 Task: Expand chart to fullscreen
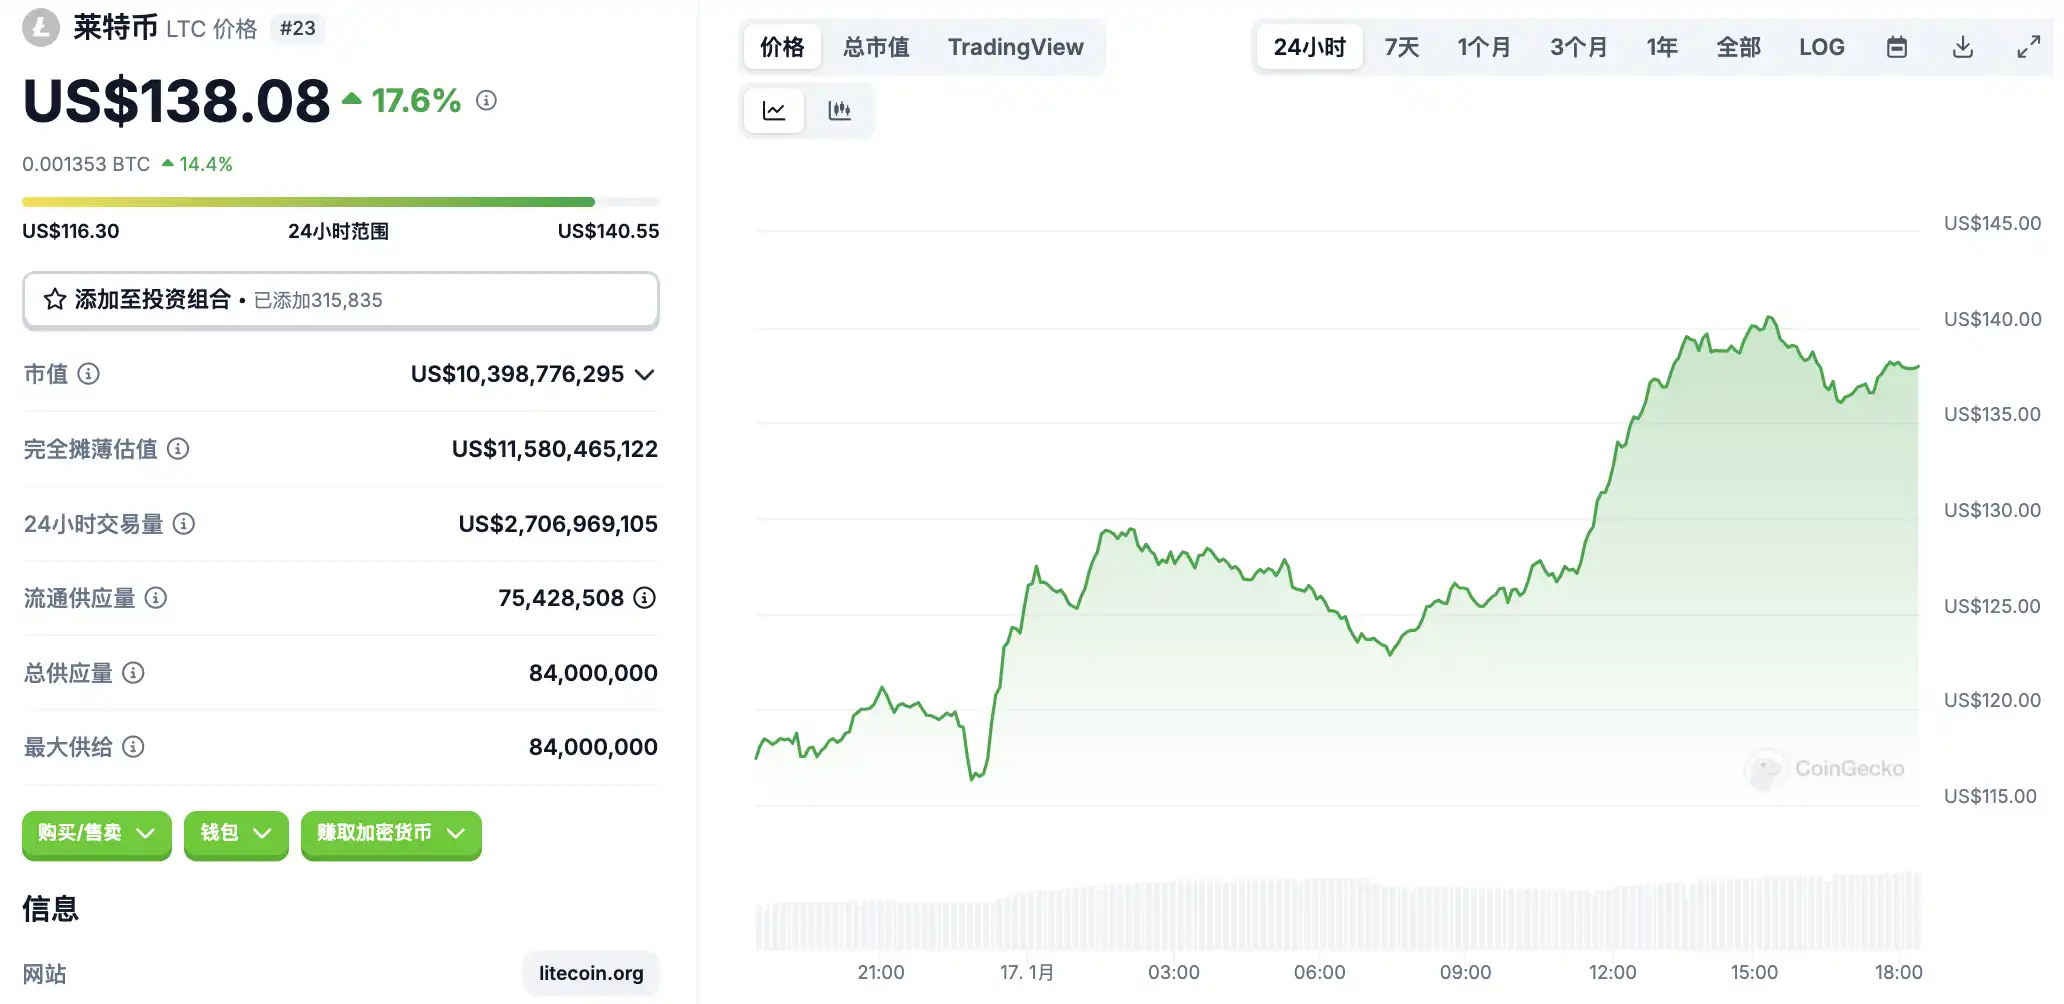[x=2028, y=47]
